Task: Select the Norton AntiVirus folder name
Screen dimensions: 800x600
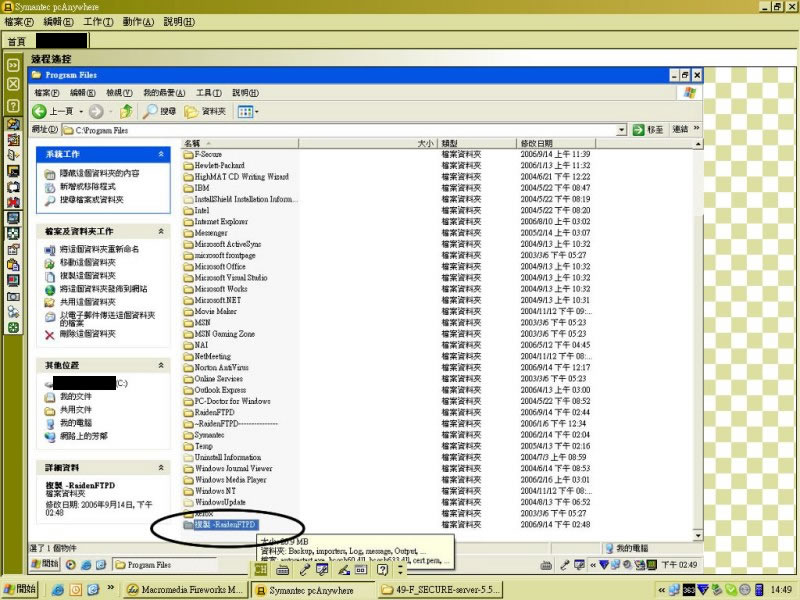Action: (221, 368)
